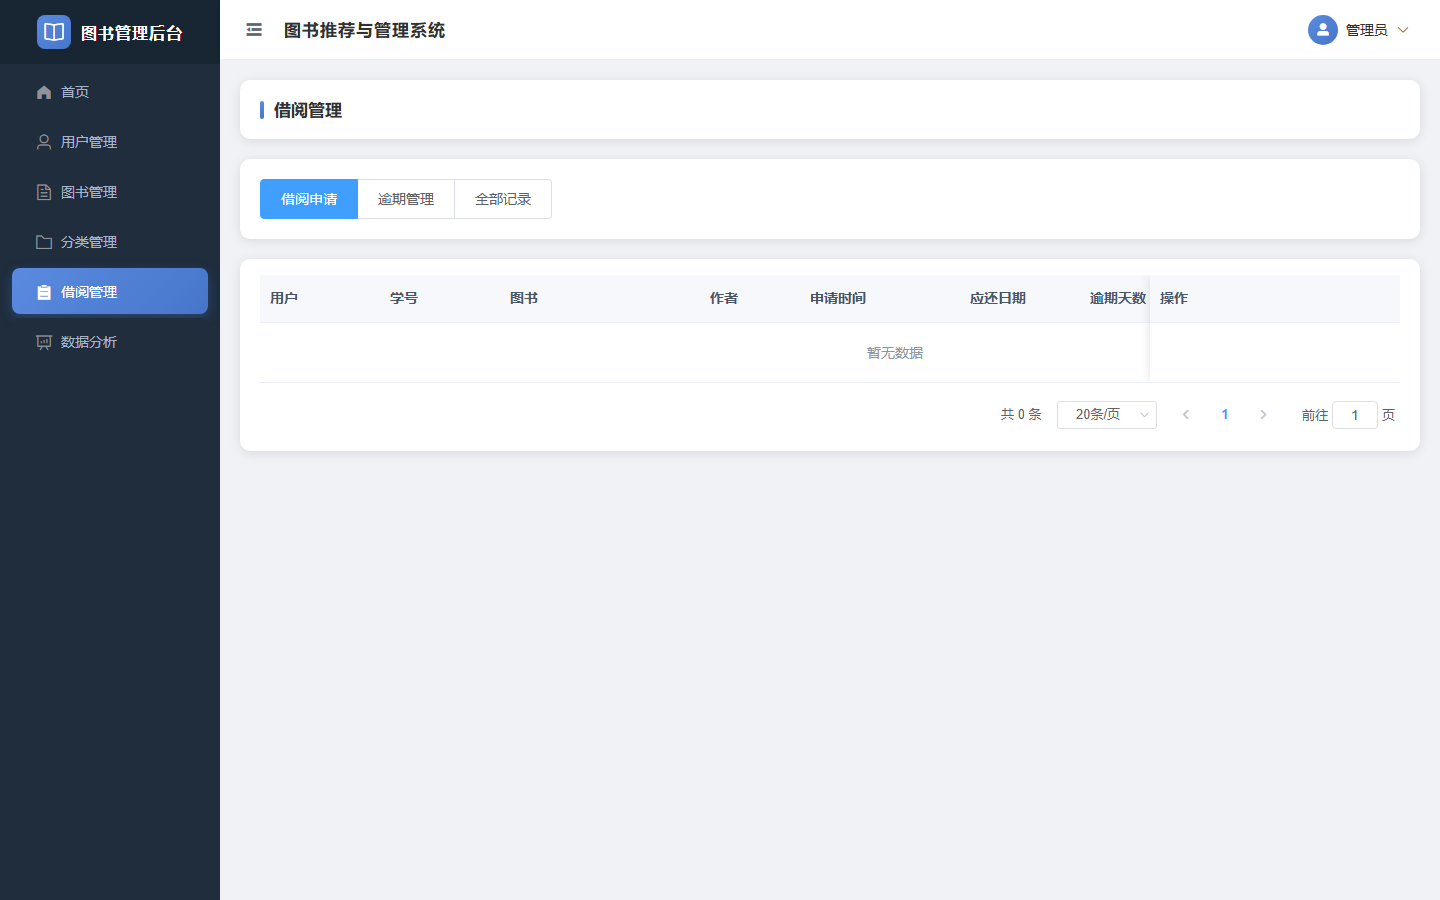The width and height of the screenshot is (1440, 900).
Task: Click the go-to page input field
Action: 1355,415
